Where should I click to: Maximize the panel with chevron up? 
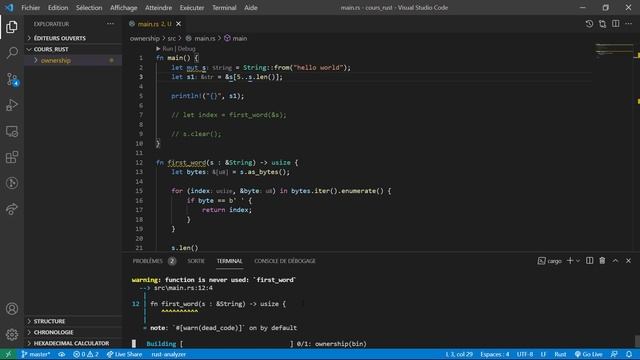click(x=616, y=261)
